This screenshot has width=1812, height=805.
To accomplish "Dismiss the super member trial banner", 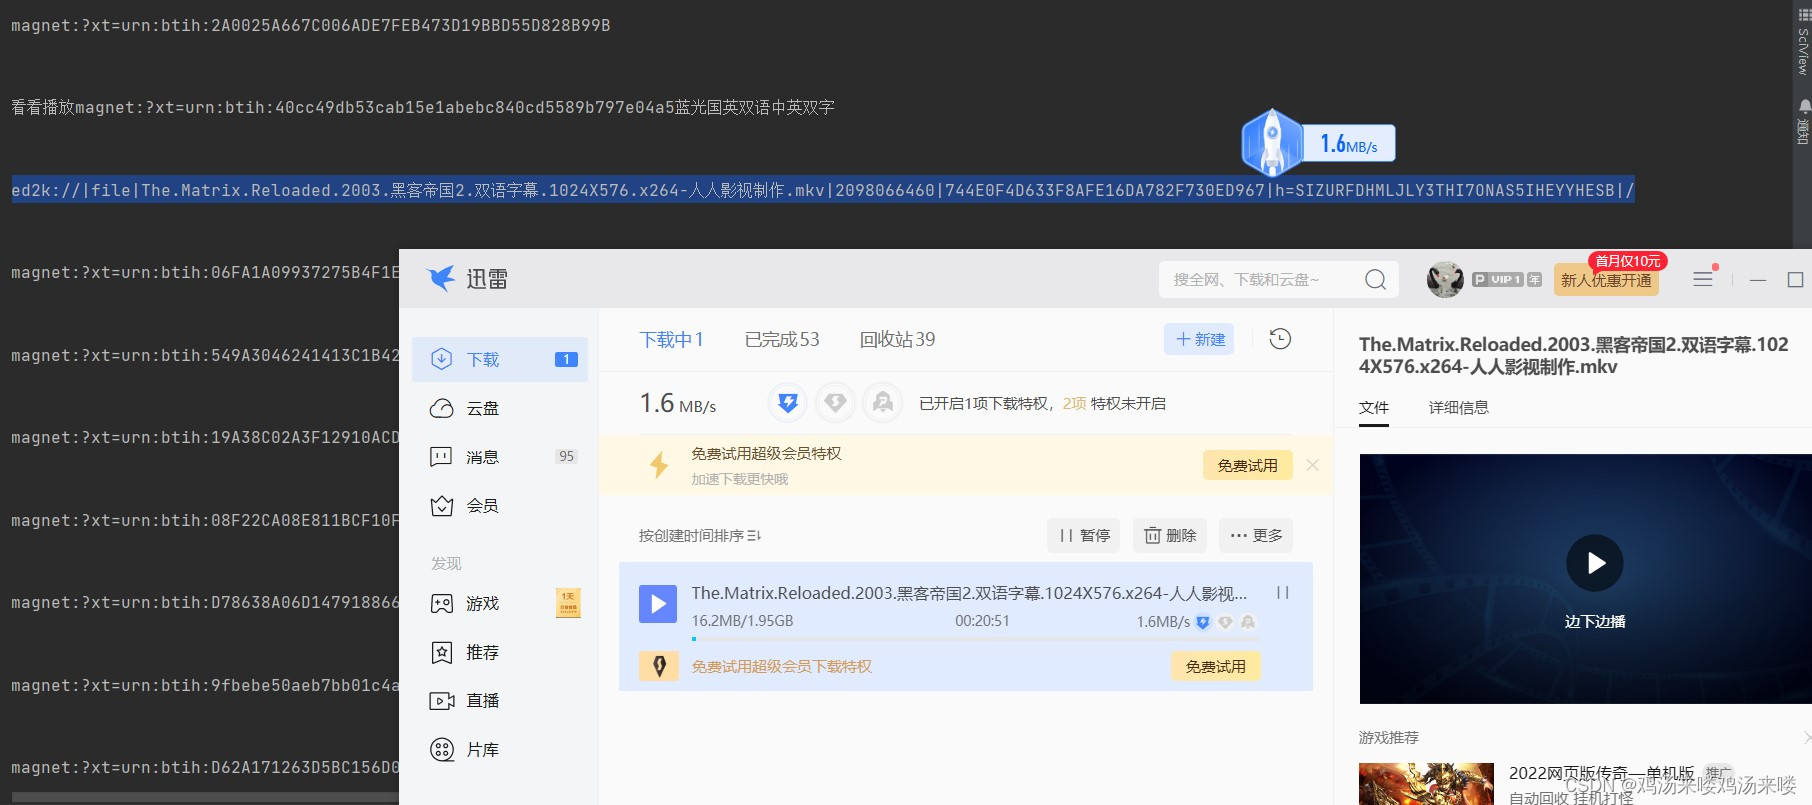I will point(1313,465).
